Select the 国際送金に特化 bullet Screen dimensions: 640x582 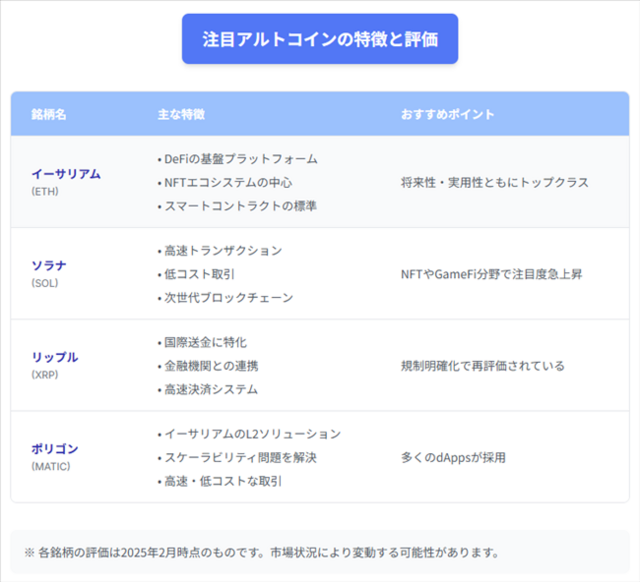tap(202, 342)
